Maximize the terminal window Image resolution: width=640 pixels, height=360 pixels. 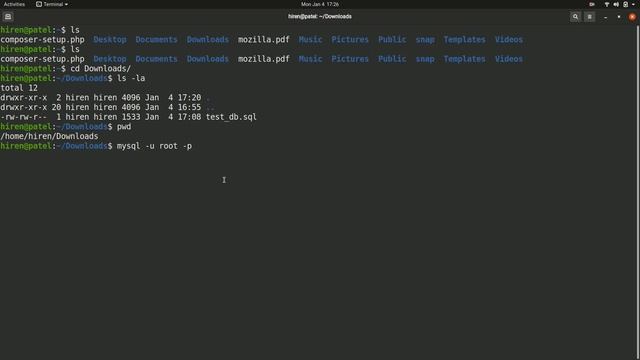tap(619, 17)
